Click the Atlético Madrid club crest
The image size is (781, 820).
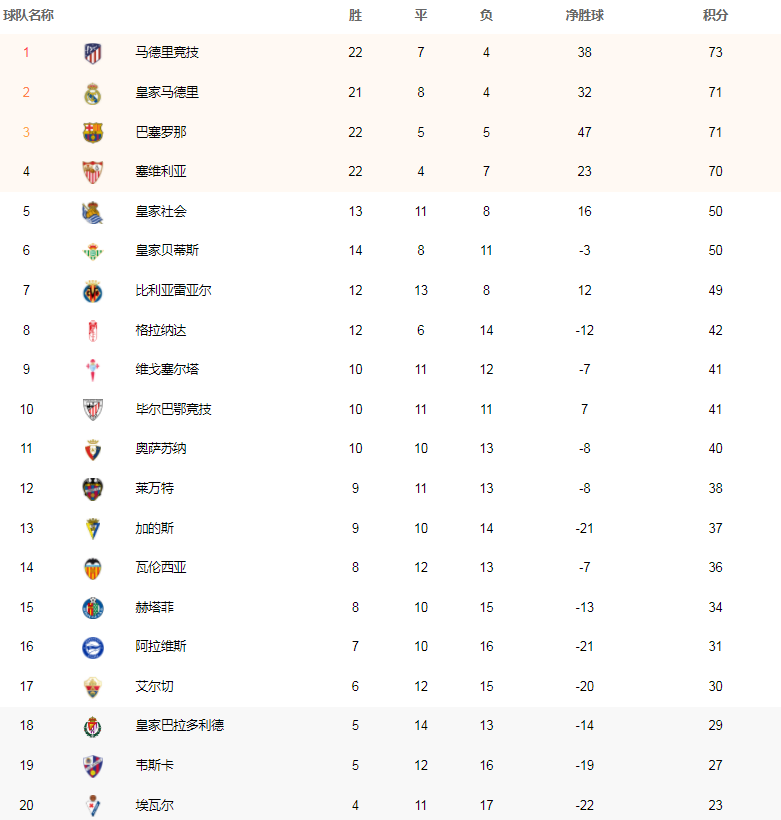(x=93, y=53)
